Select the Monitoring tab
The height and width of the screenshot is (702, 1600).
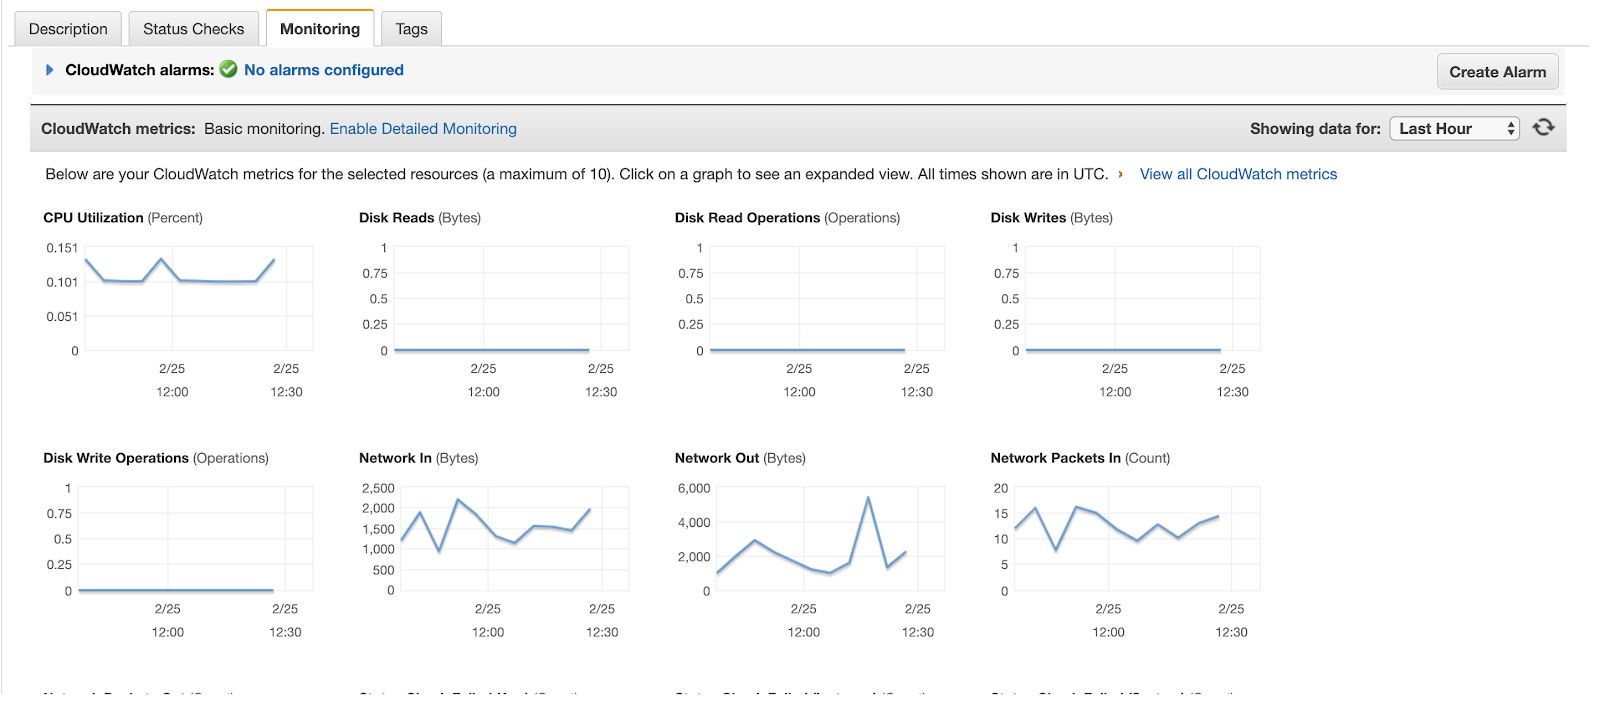(320, 29)
